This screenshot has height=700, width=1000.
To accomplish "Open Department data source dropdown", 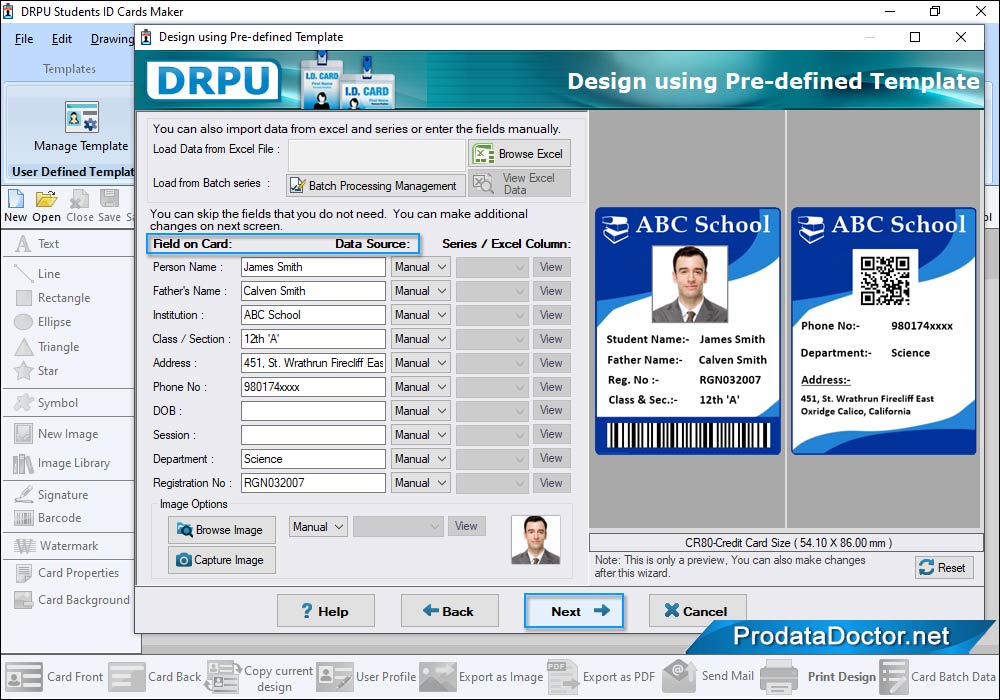I will [x=420, y=459].
